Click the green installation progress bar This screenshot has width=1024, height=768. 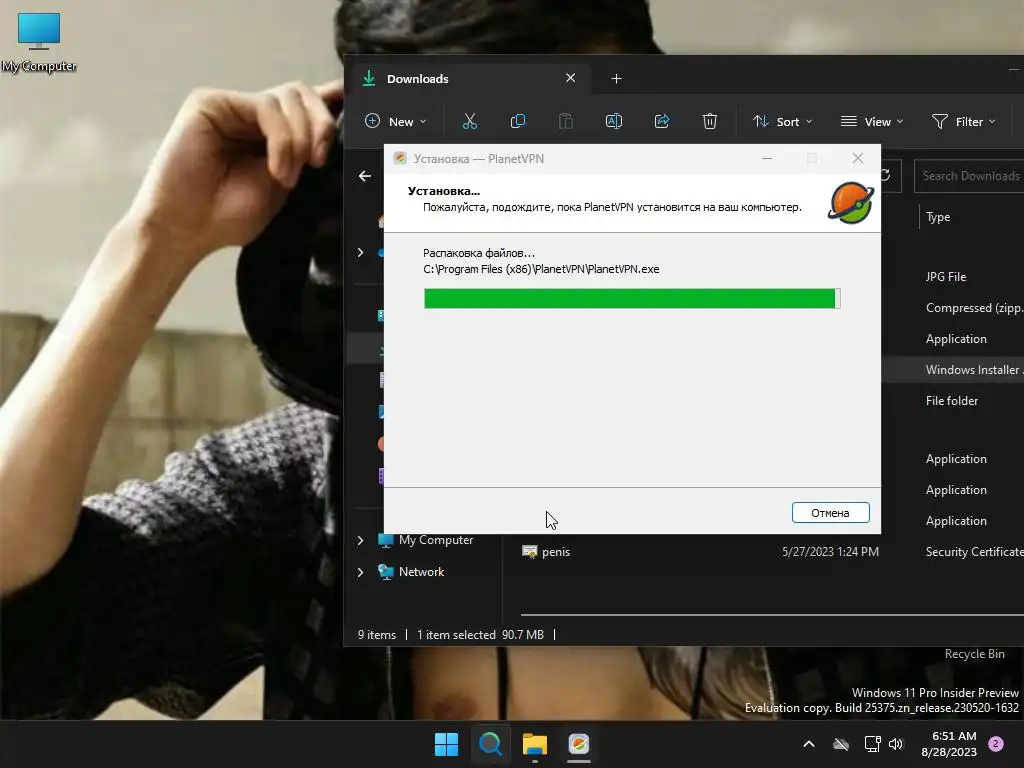tap(632, 298)
